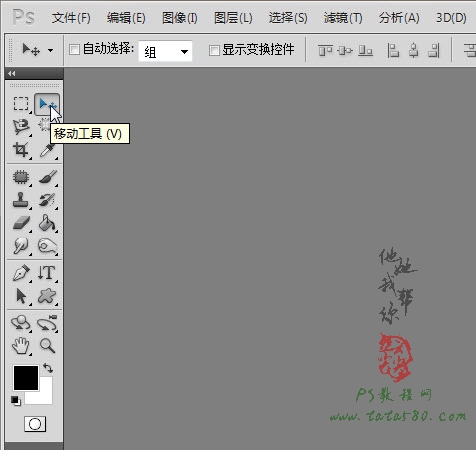Select the Magnetic Lasso tool

(x=21, y=127)
